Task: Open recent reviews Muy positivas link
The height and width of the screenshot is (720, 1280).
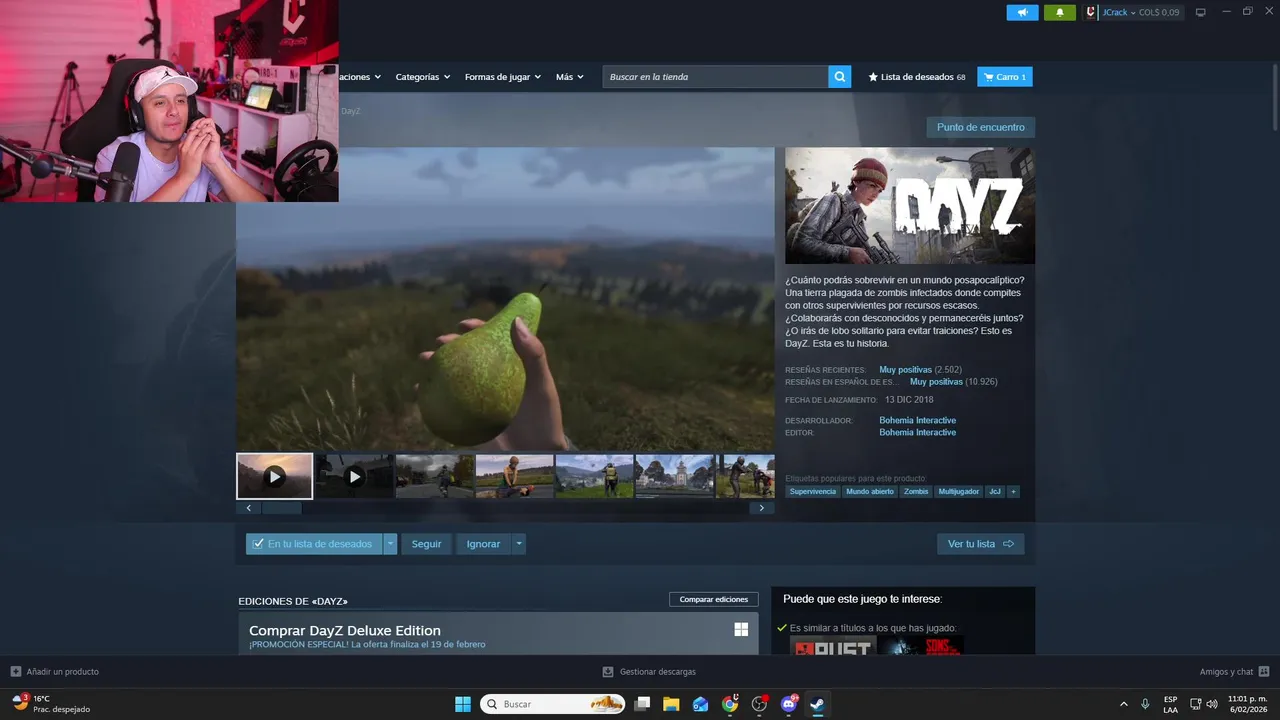Action: 905,370
